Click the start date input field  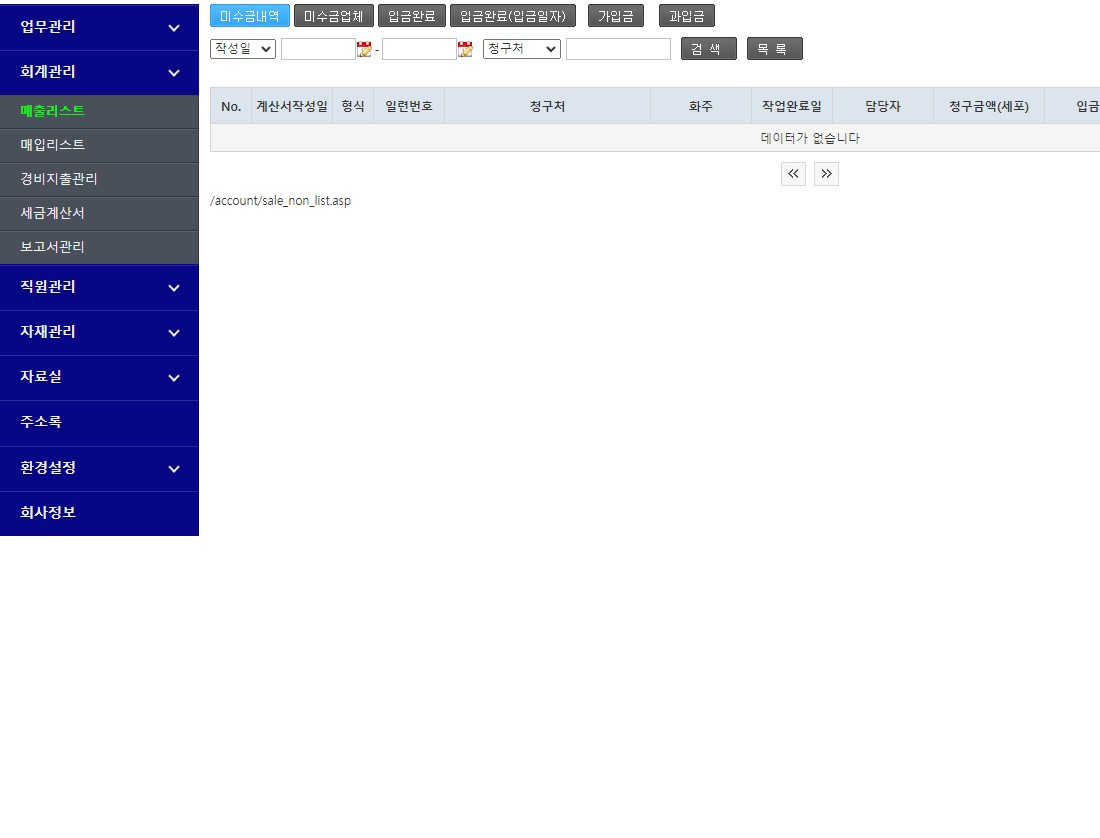click(x=318, y=49)
